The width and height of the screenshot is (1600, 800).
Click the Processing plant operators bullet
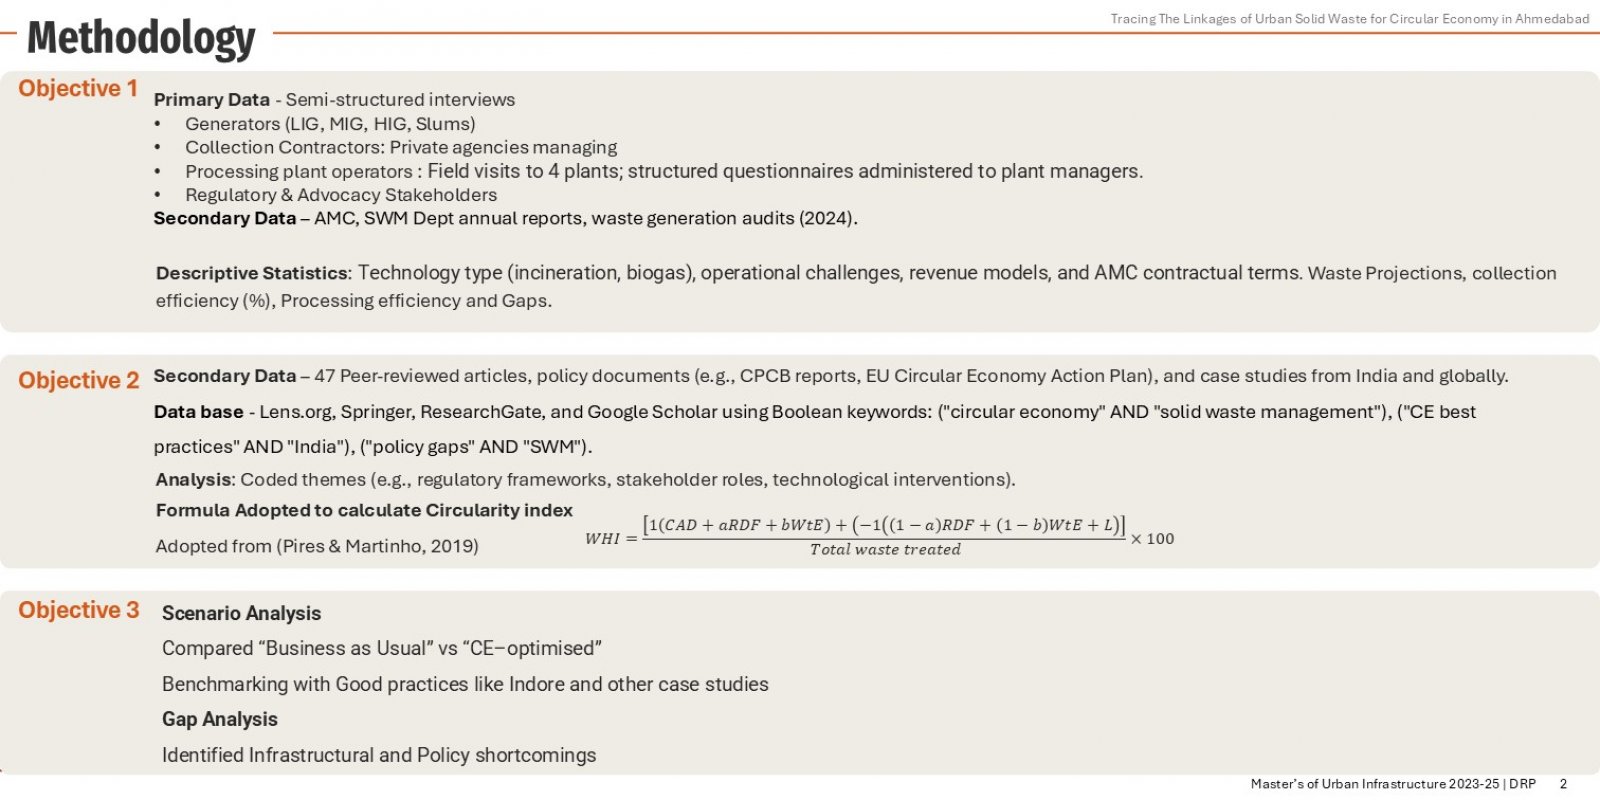tap(664, 172)
